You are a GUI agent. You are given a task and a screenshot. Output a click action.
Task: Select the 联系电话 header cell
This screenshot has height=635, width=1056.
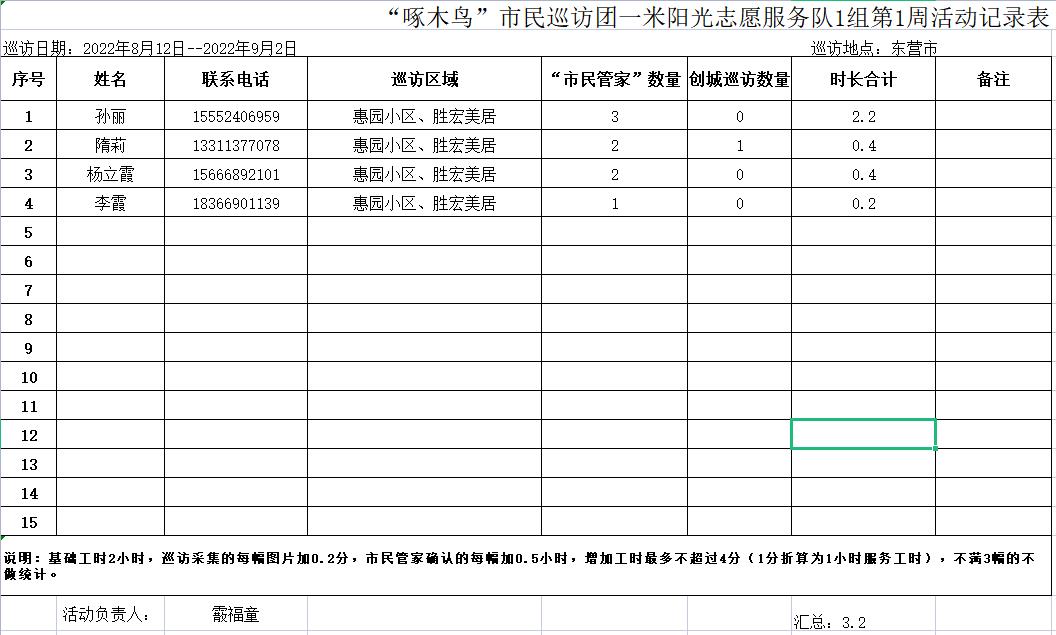tap(236, 79)
